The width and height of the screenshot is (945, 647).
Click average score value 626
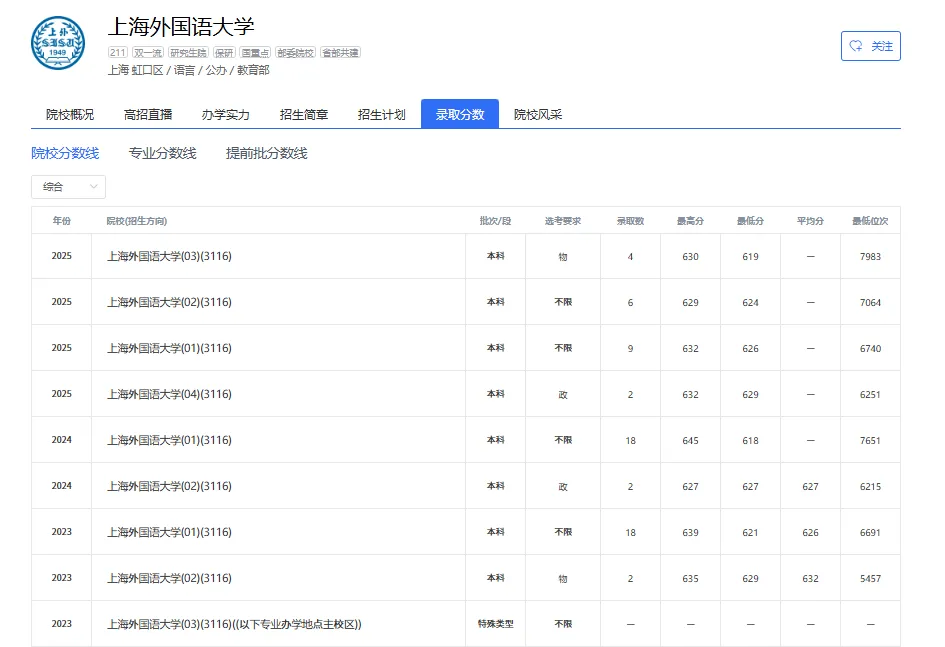(x=810, y=533)
